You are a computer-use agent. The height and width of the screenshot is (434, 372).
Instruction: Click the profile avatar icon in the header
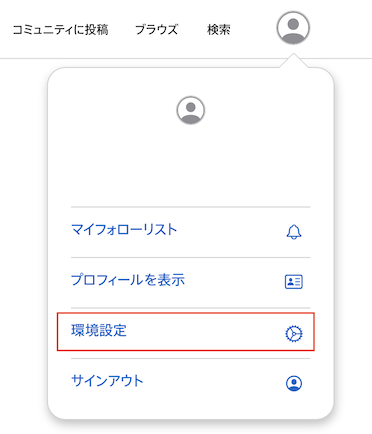[293, 28]
